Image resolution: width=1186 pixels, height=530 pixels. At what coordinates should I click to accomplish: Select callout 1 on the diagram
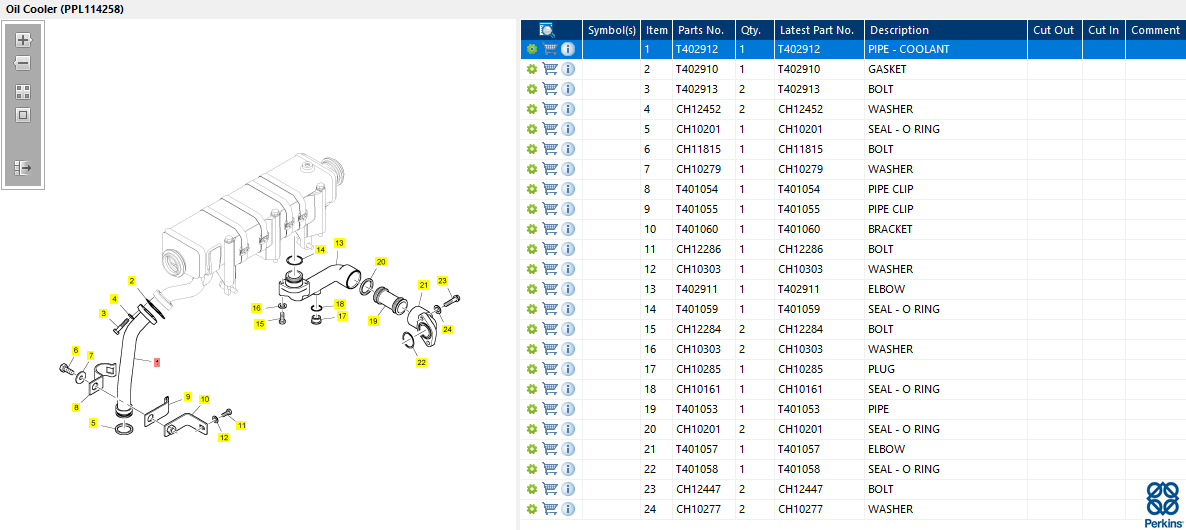pyautogui.click(x=157, y=362)
